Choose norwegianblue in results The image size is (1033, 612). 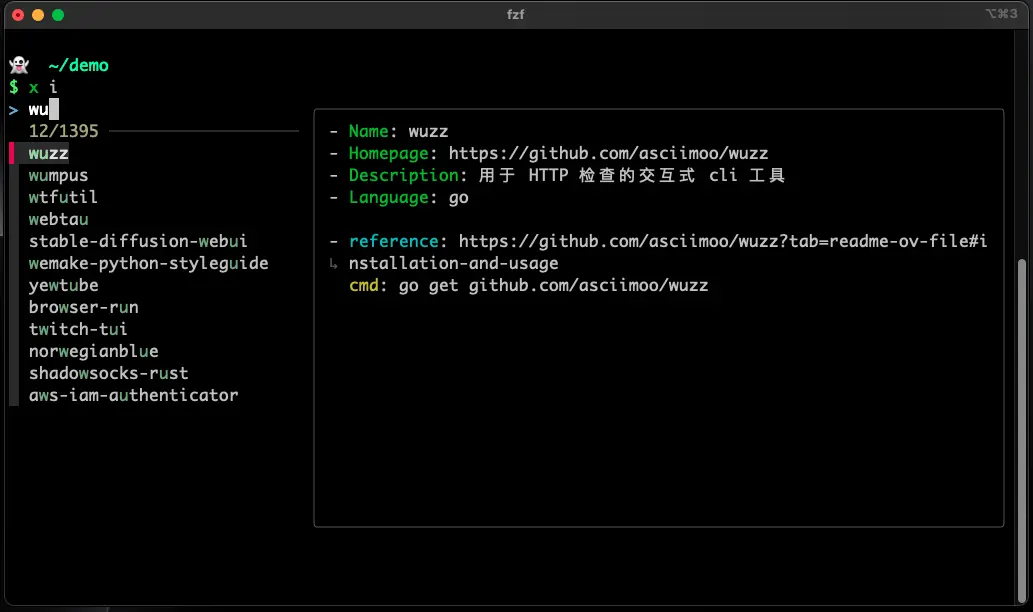point(93,351)
